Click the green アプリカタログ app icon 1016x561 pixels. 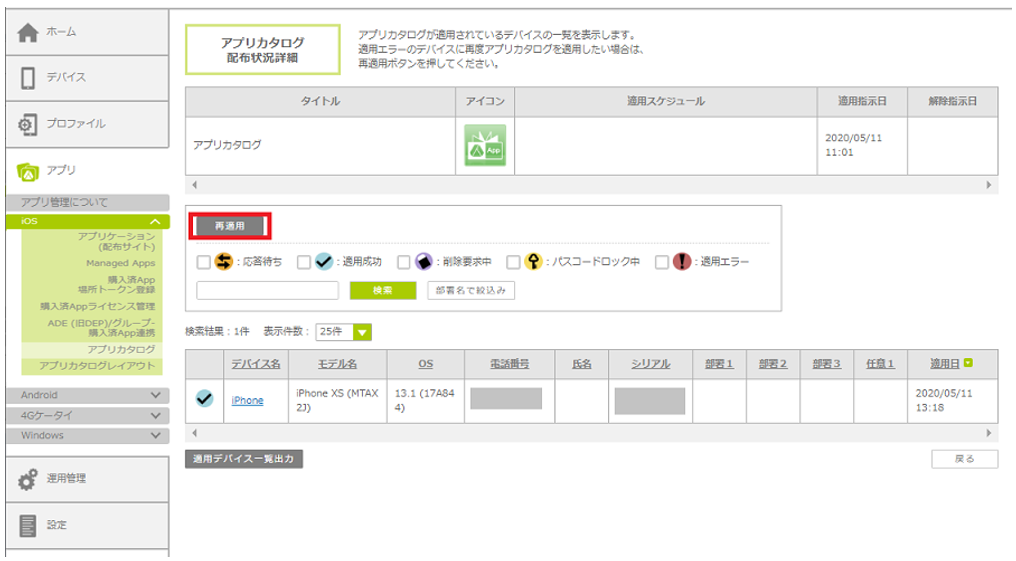[x=485, y=145]
